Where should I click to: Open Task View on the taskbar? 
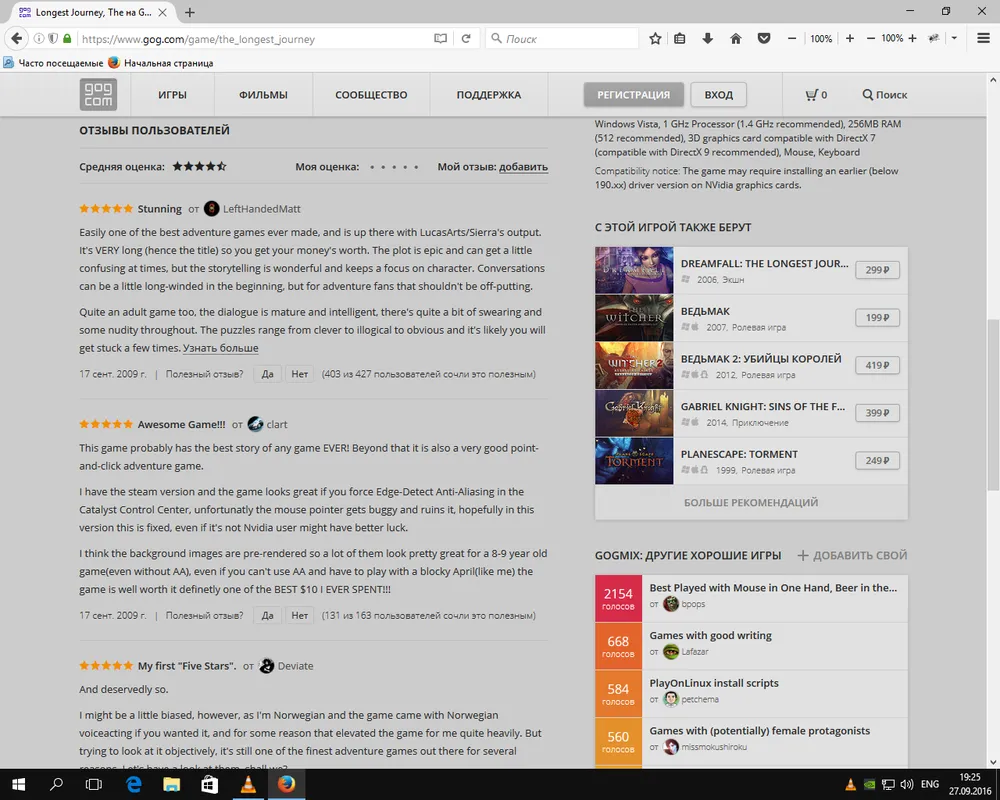(x=94, y=784)
